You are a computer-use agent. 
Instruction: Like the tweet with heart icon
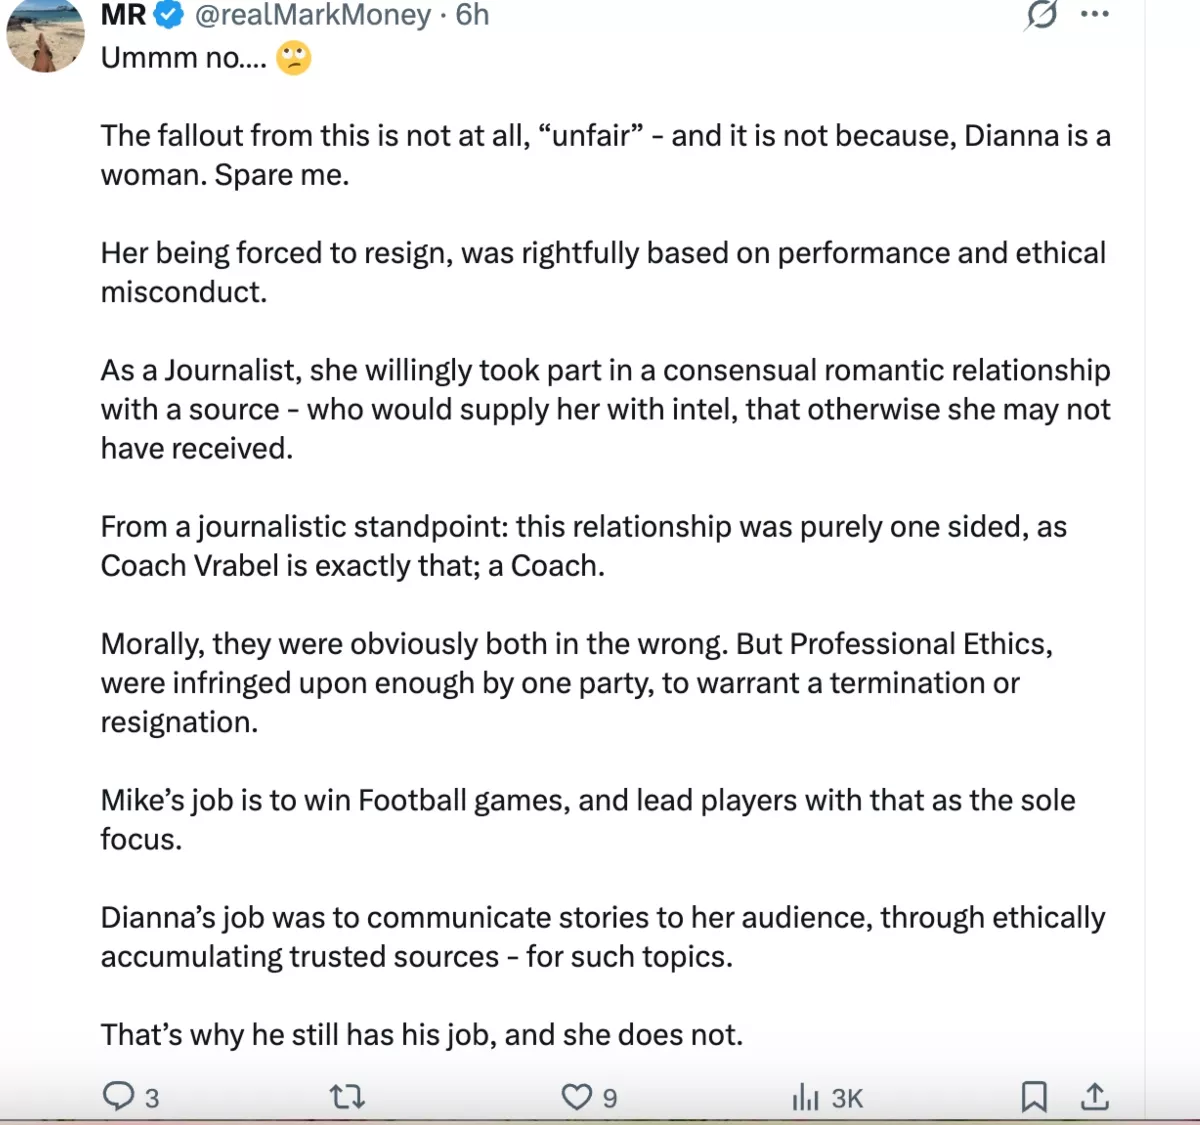pyautogui.click(x=576, y=1097)
